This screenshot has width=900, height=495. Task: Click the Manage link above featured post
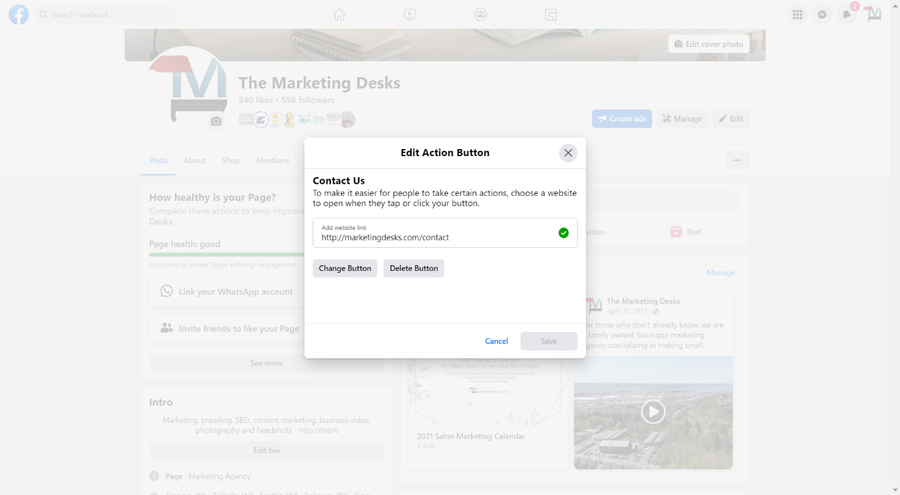coord(721,272)
